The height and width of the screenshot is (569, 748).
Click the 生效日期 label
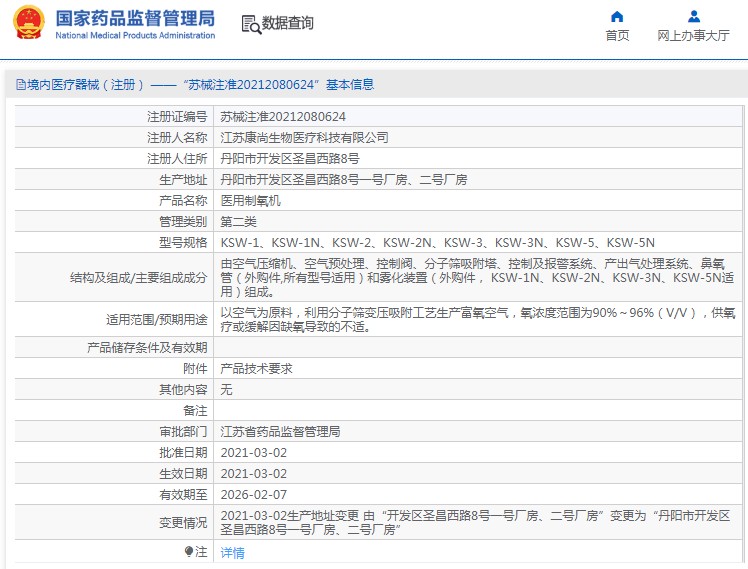click(x=183, y=474)
